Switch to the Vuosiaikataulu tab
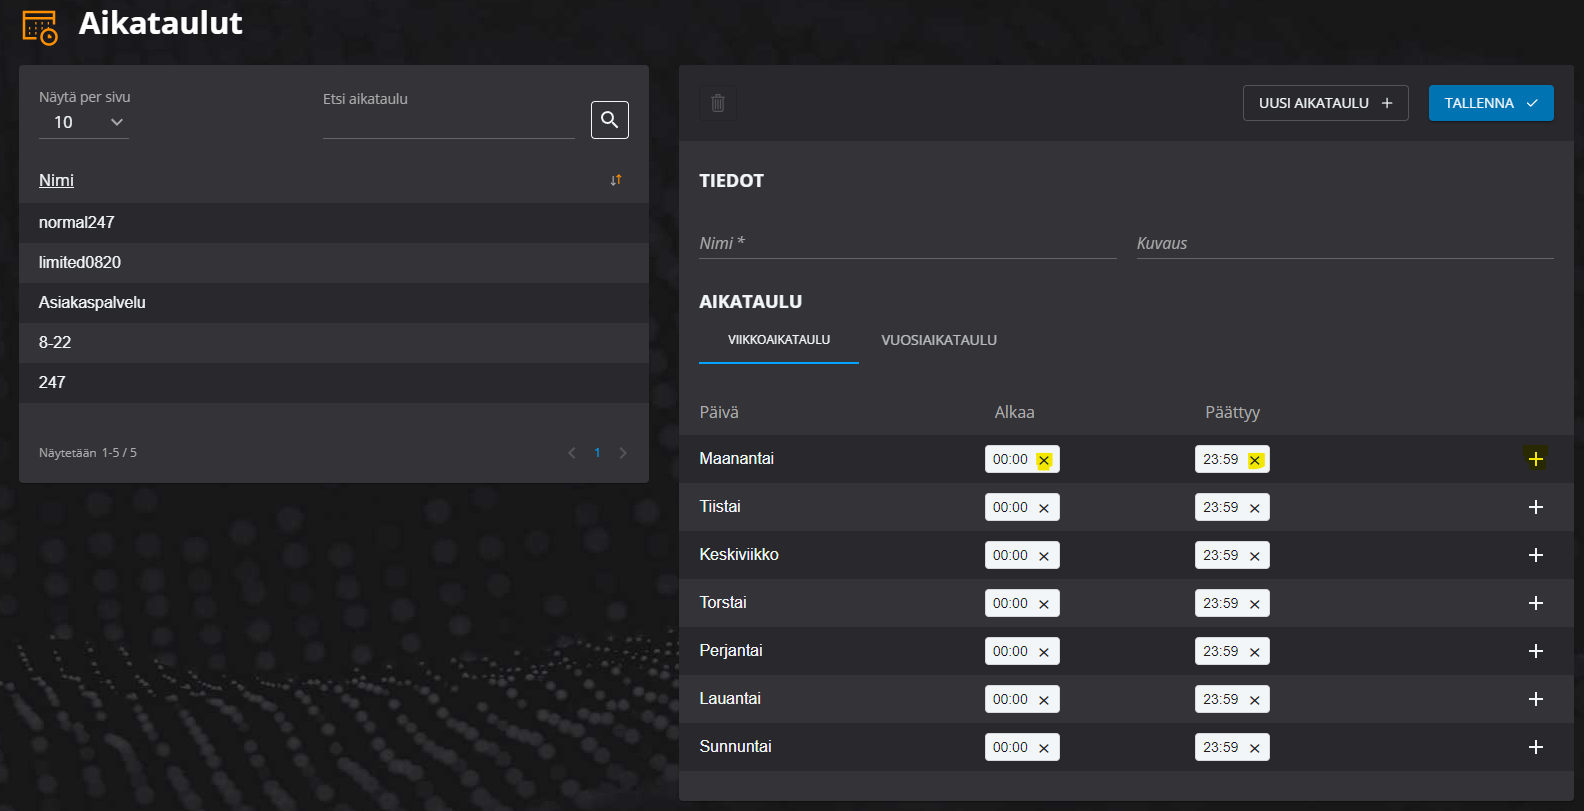 coord(938,340)
